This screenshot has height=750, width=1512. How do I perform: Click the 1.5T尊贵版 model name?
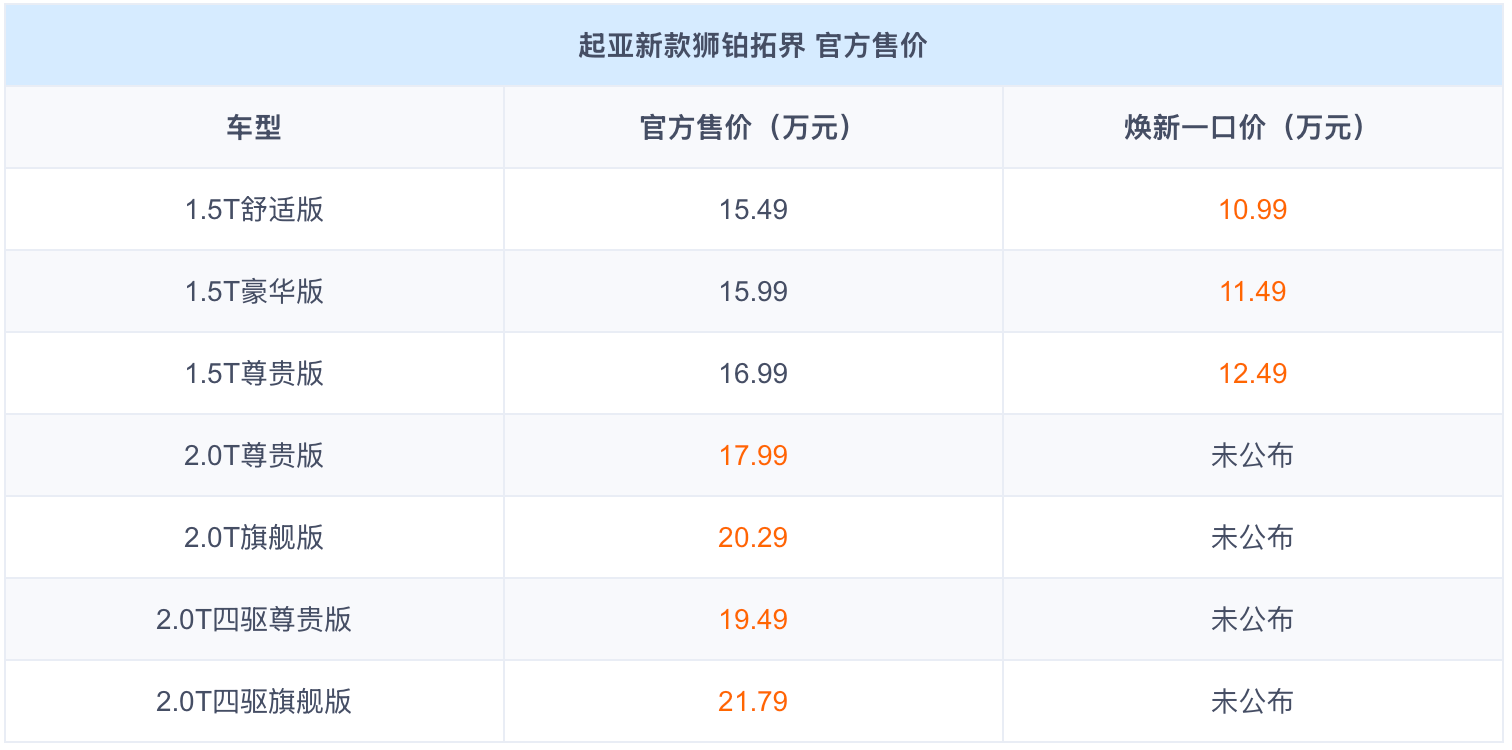click(254, 374)
